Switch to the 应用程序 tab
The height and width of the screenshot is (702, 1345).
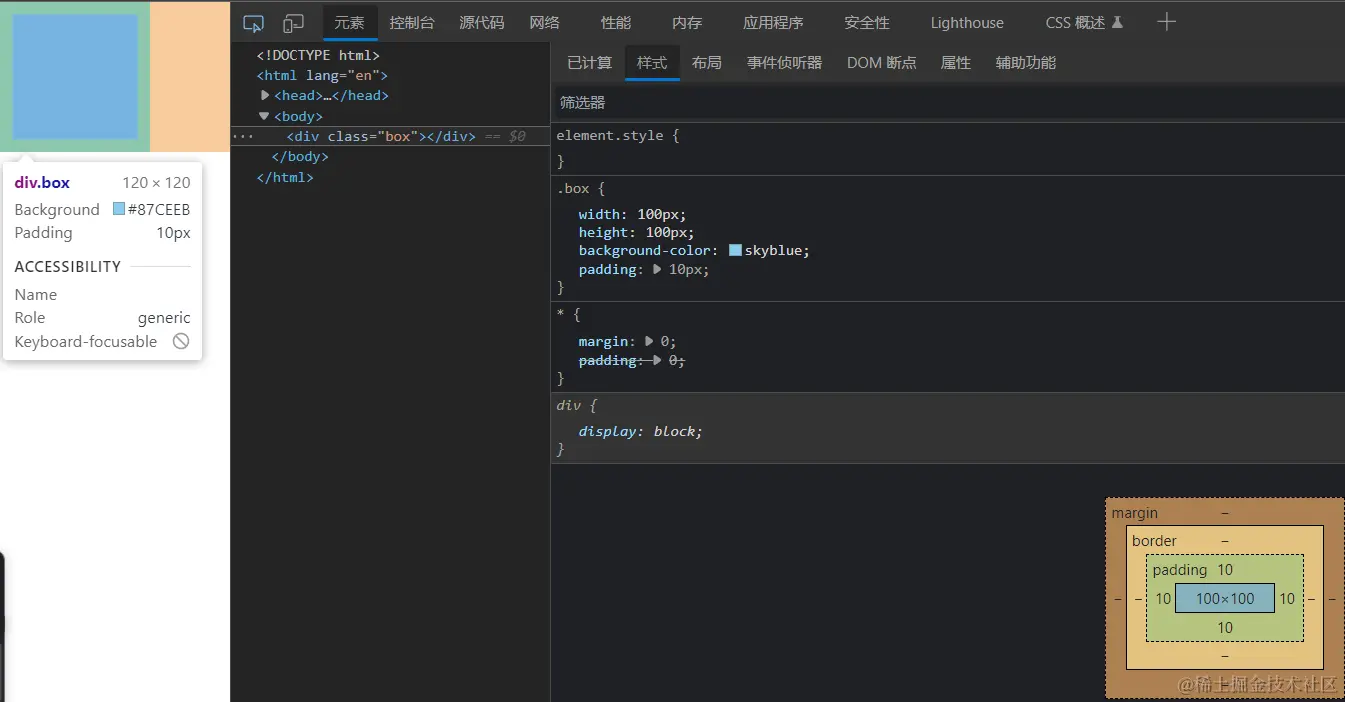773,22
